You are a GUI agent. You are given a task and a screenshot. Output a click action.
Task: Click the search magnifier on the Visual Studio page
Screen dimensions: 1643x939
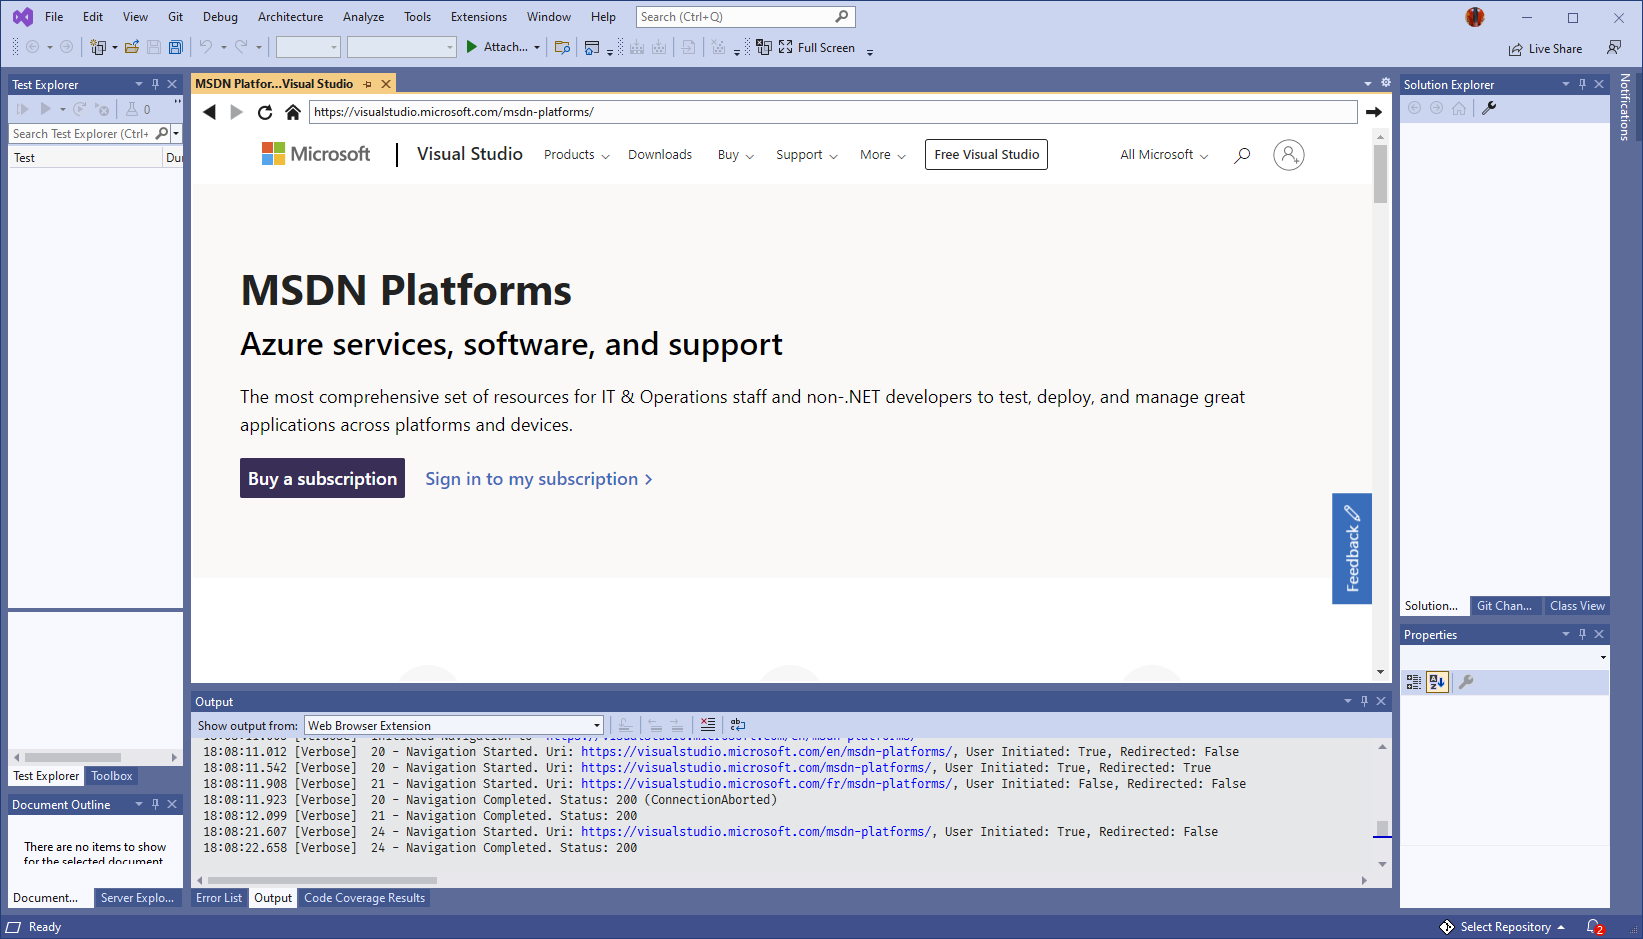[1241, 155]
